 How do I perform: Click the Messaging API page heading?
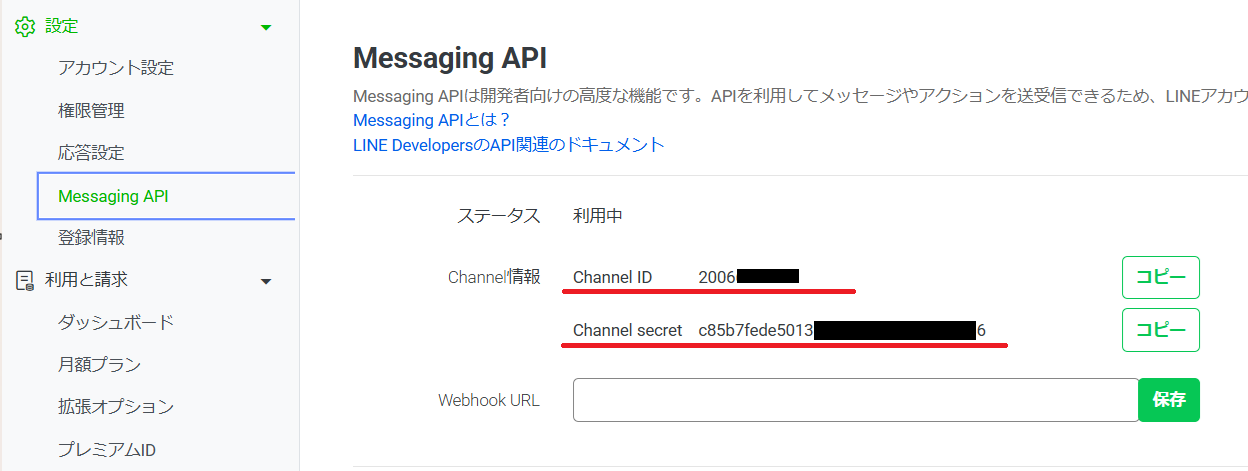[x=450, y=57]
